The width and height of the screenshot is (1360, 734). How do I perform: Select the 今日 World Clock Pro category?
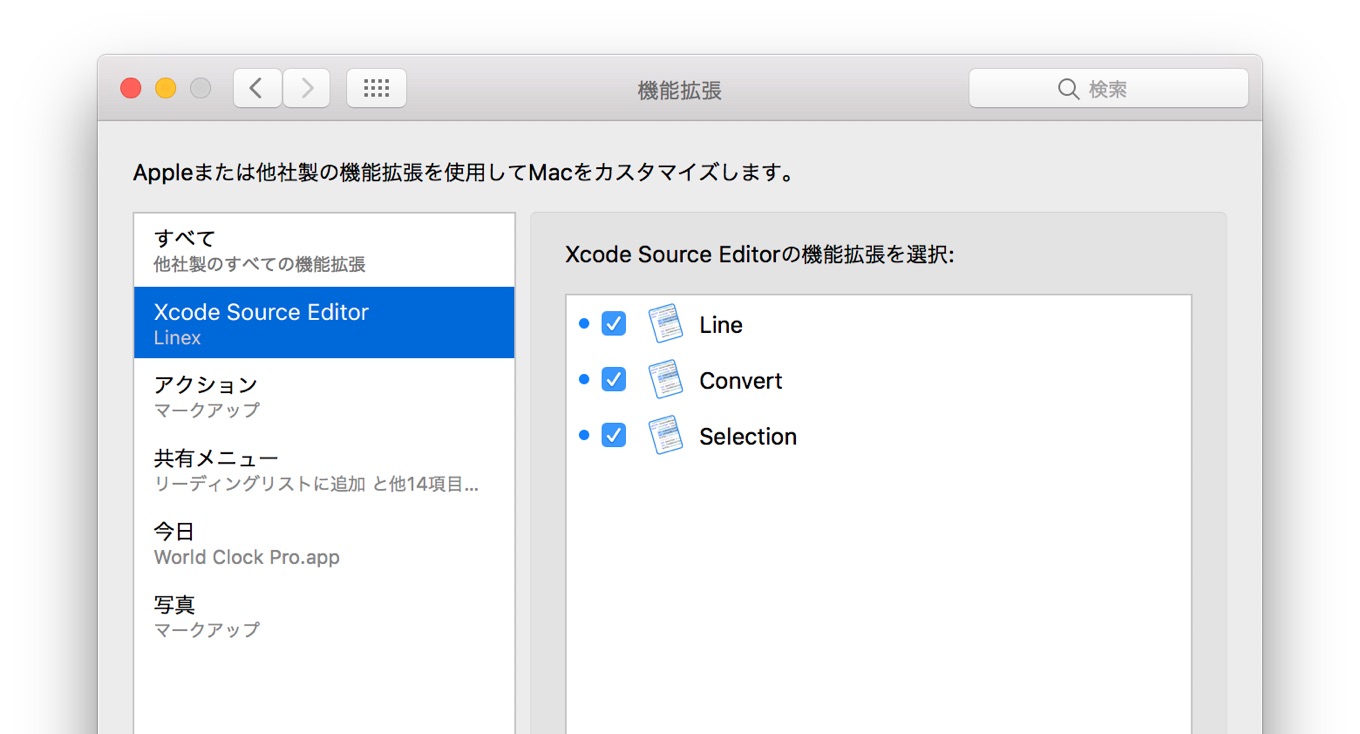click(324, 543)
